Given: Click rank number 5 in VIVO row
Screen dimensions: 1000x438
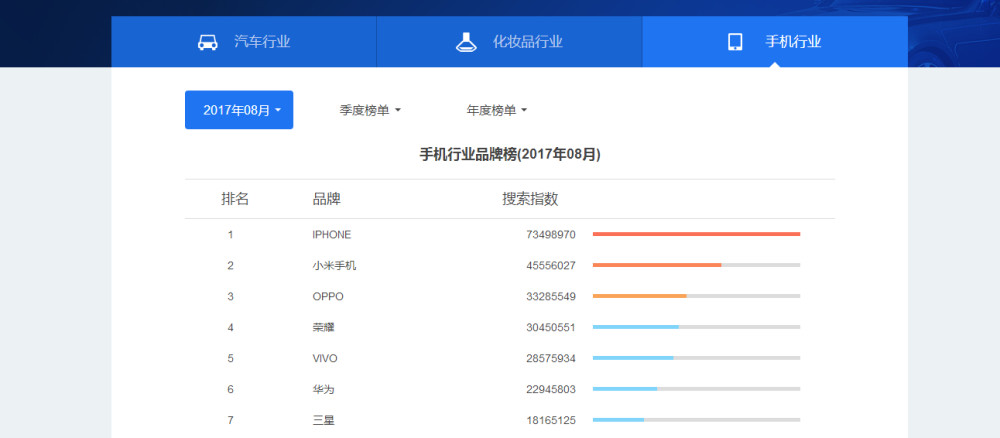Looking at the screenshot, I should (230, 358).
